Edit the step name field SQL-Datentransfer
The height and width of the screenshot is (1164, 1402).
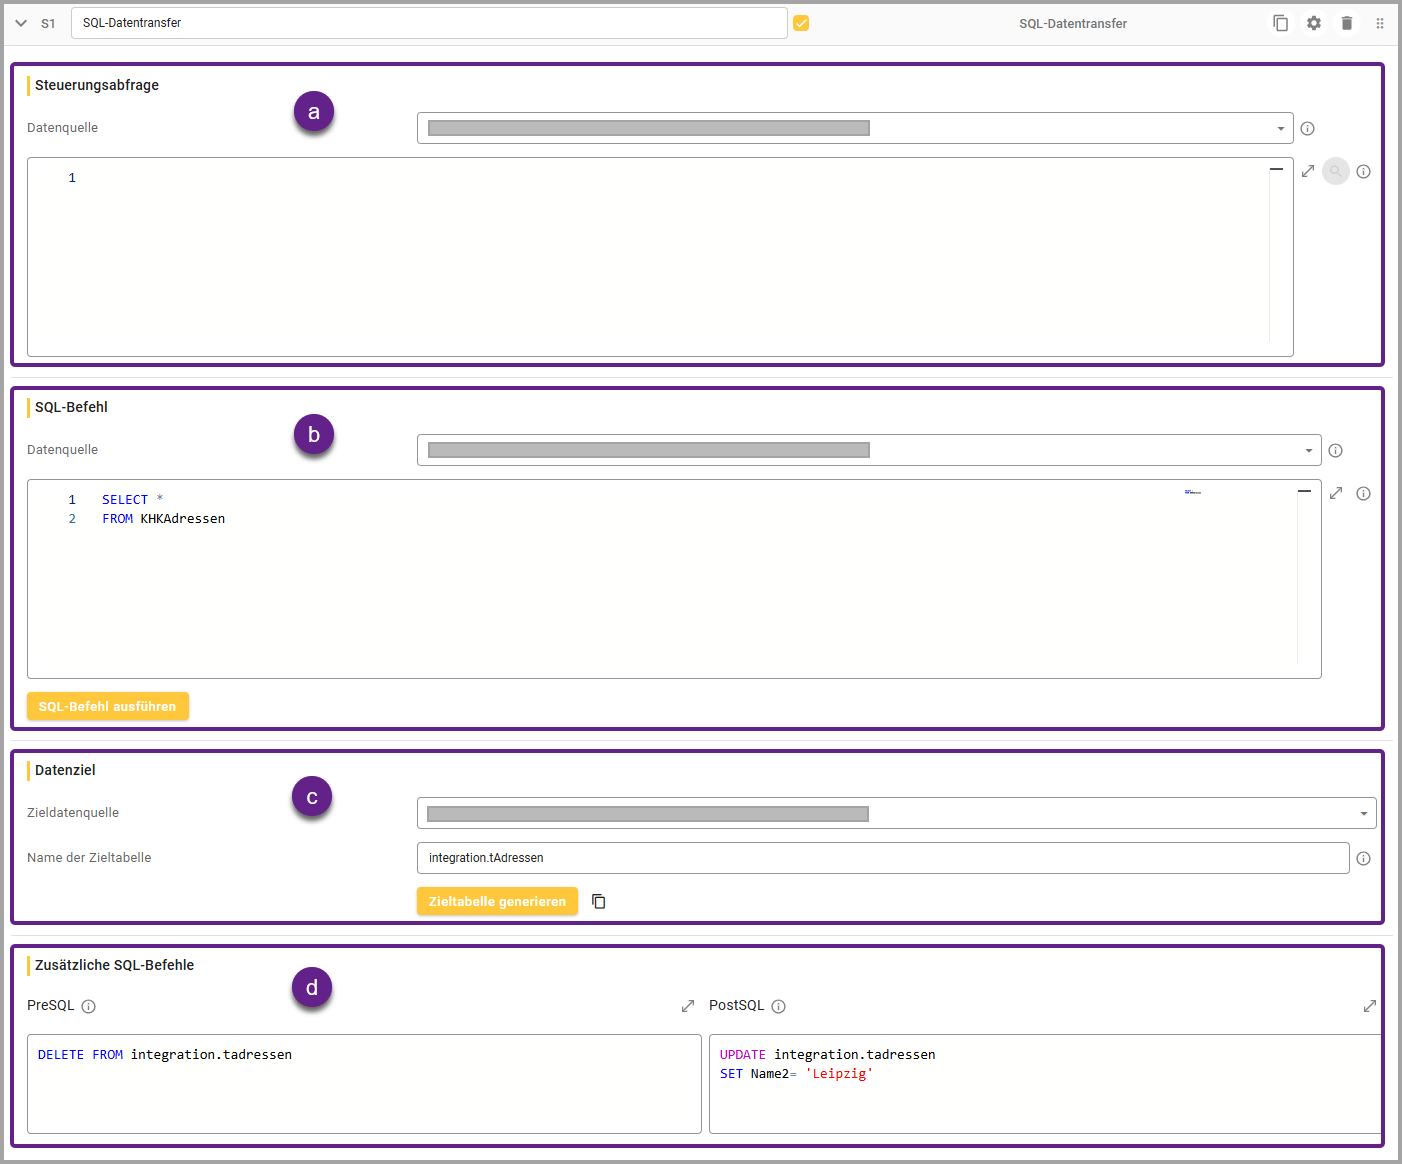[x=429, y=23]
